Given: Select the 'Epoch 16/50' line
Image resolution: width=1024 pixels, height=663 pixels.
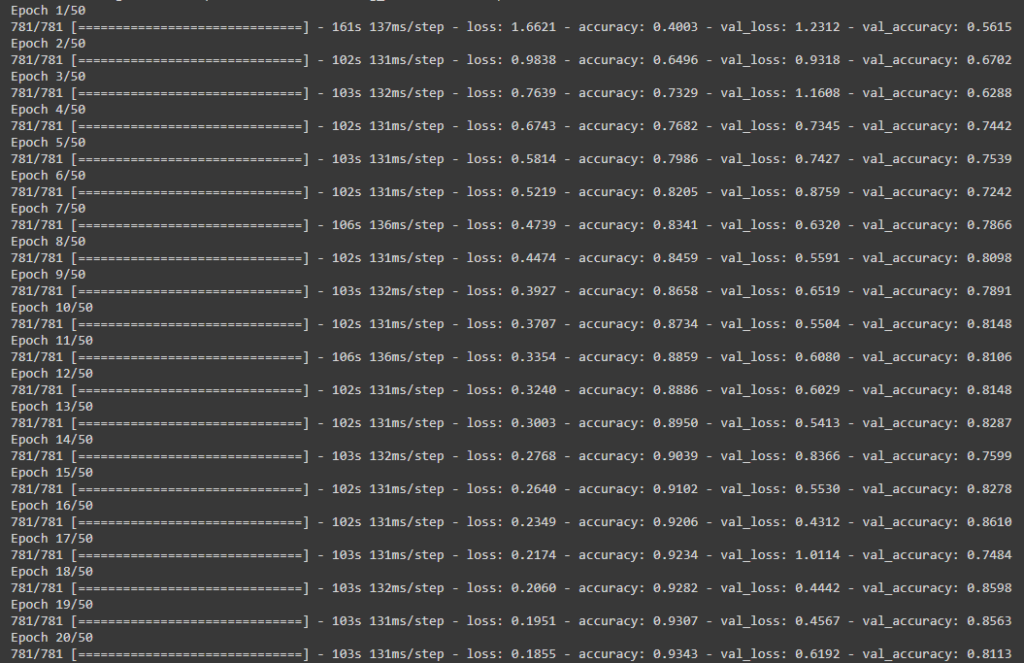Looking at the screenshot, I should (52, 505).
